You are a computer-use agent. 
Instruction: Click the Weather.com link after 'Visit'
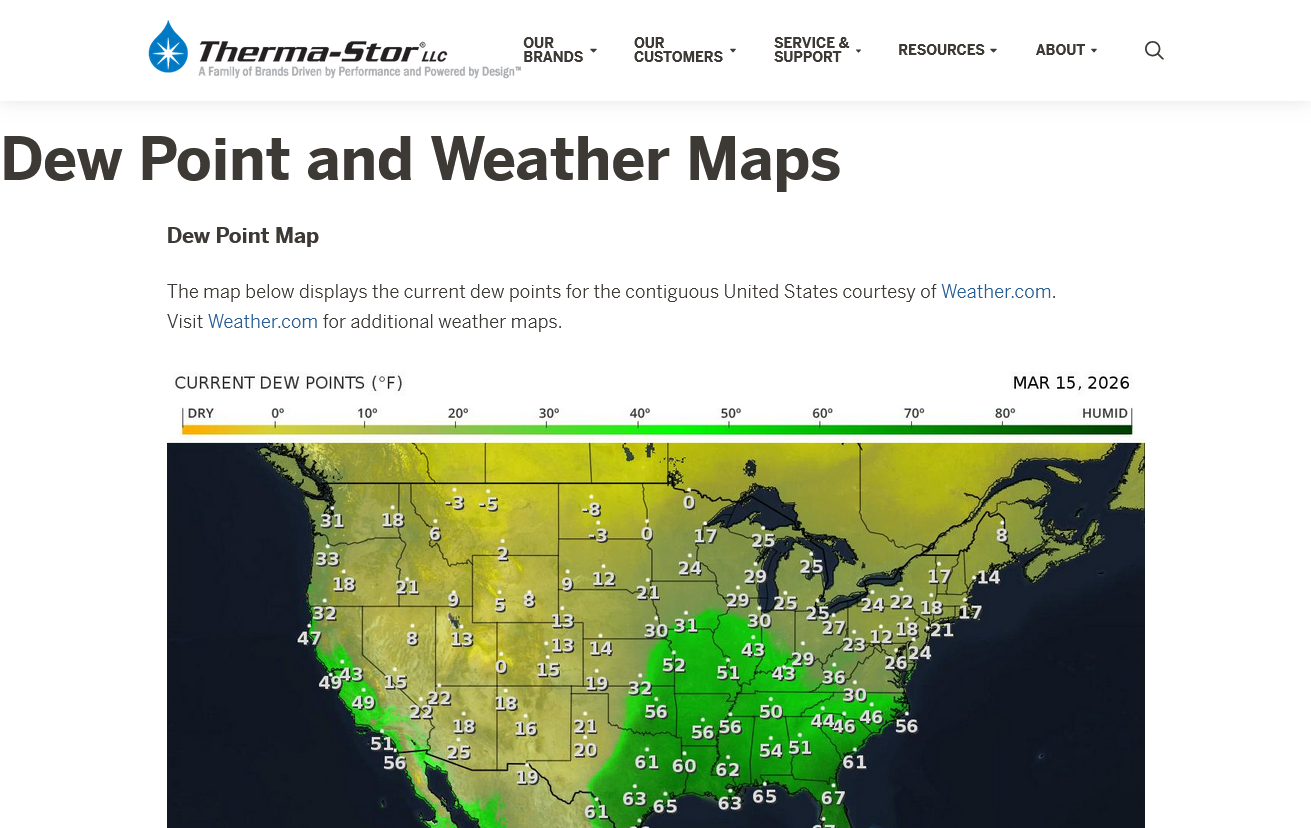[x=262, y=322]
